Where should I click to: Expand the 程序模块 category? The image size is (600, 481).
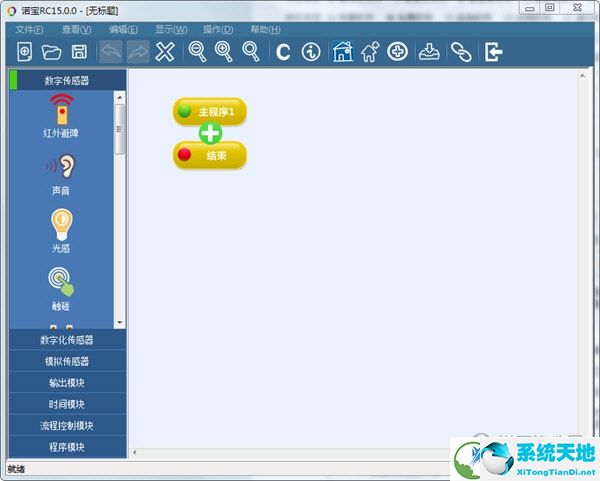click(68, 447)
